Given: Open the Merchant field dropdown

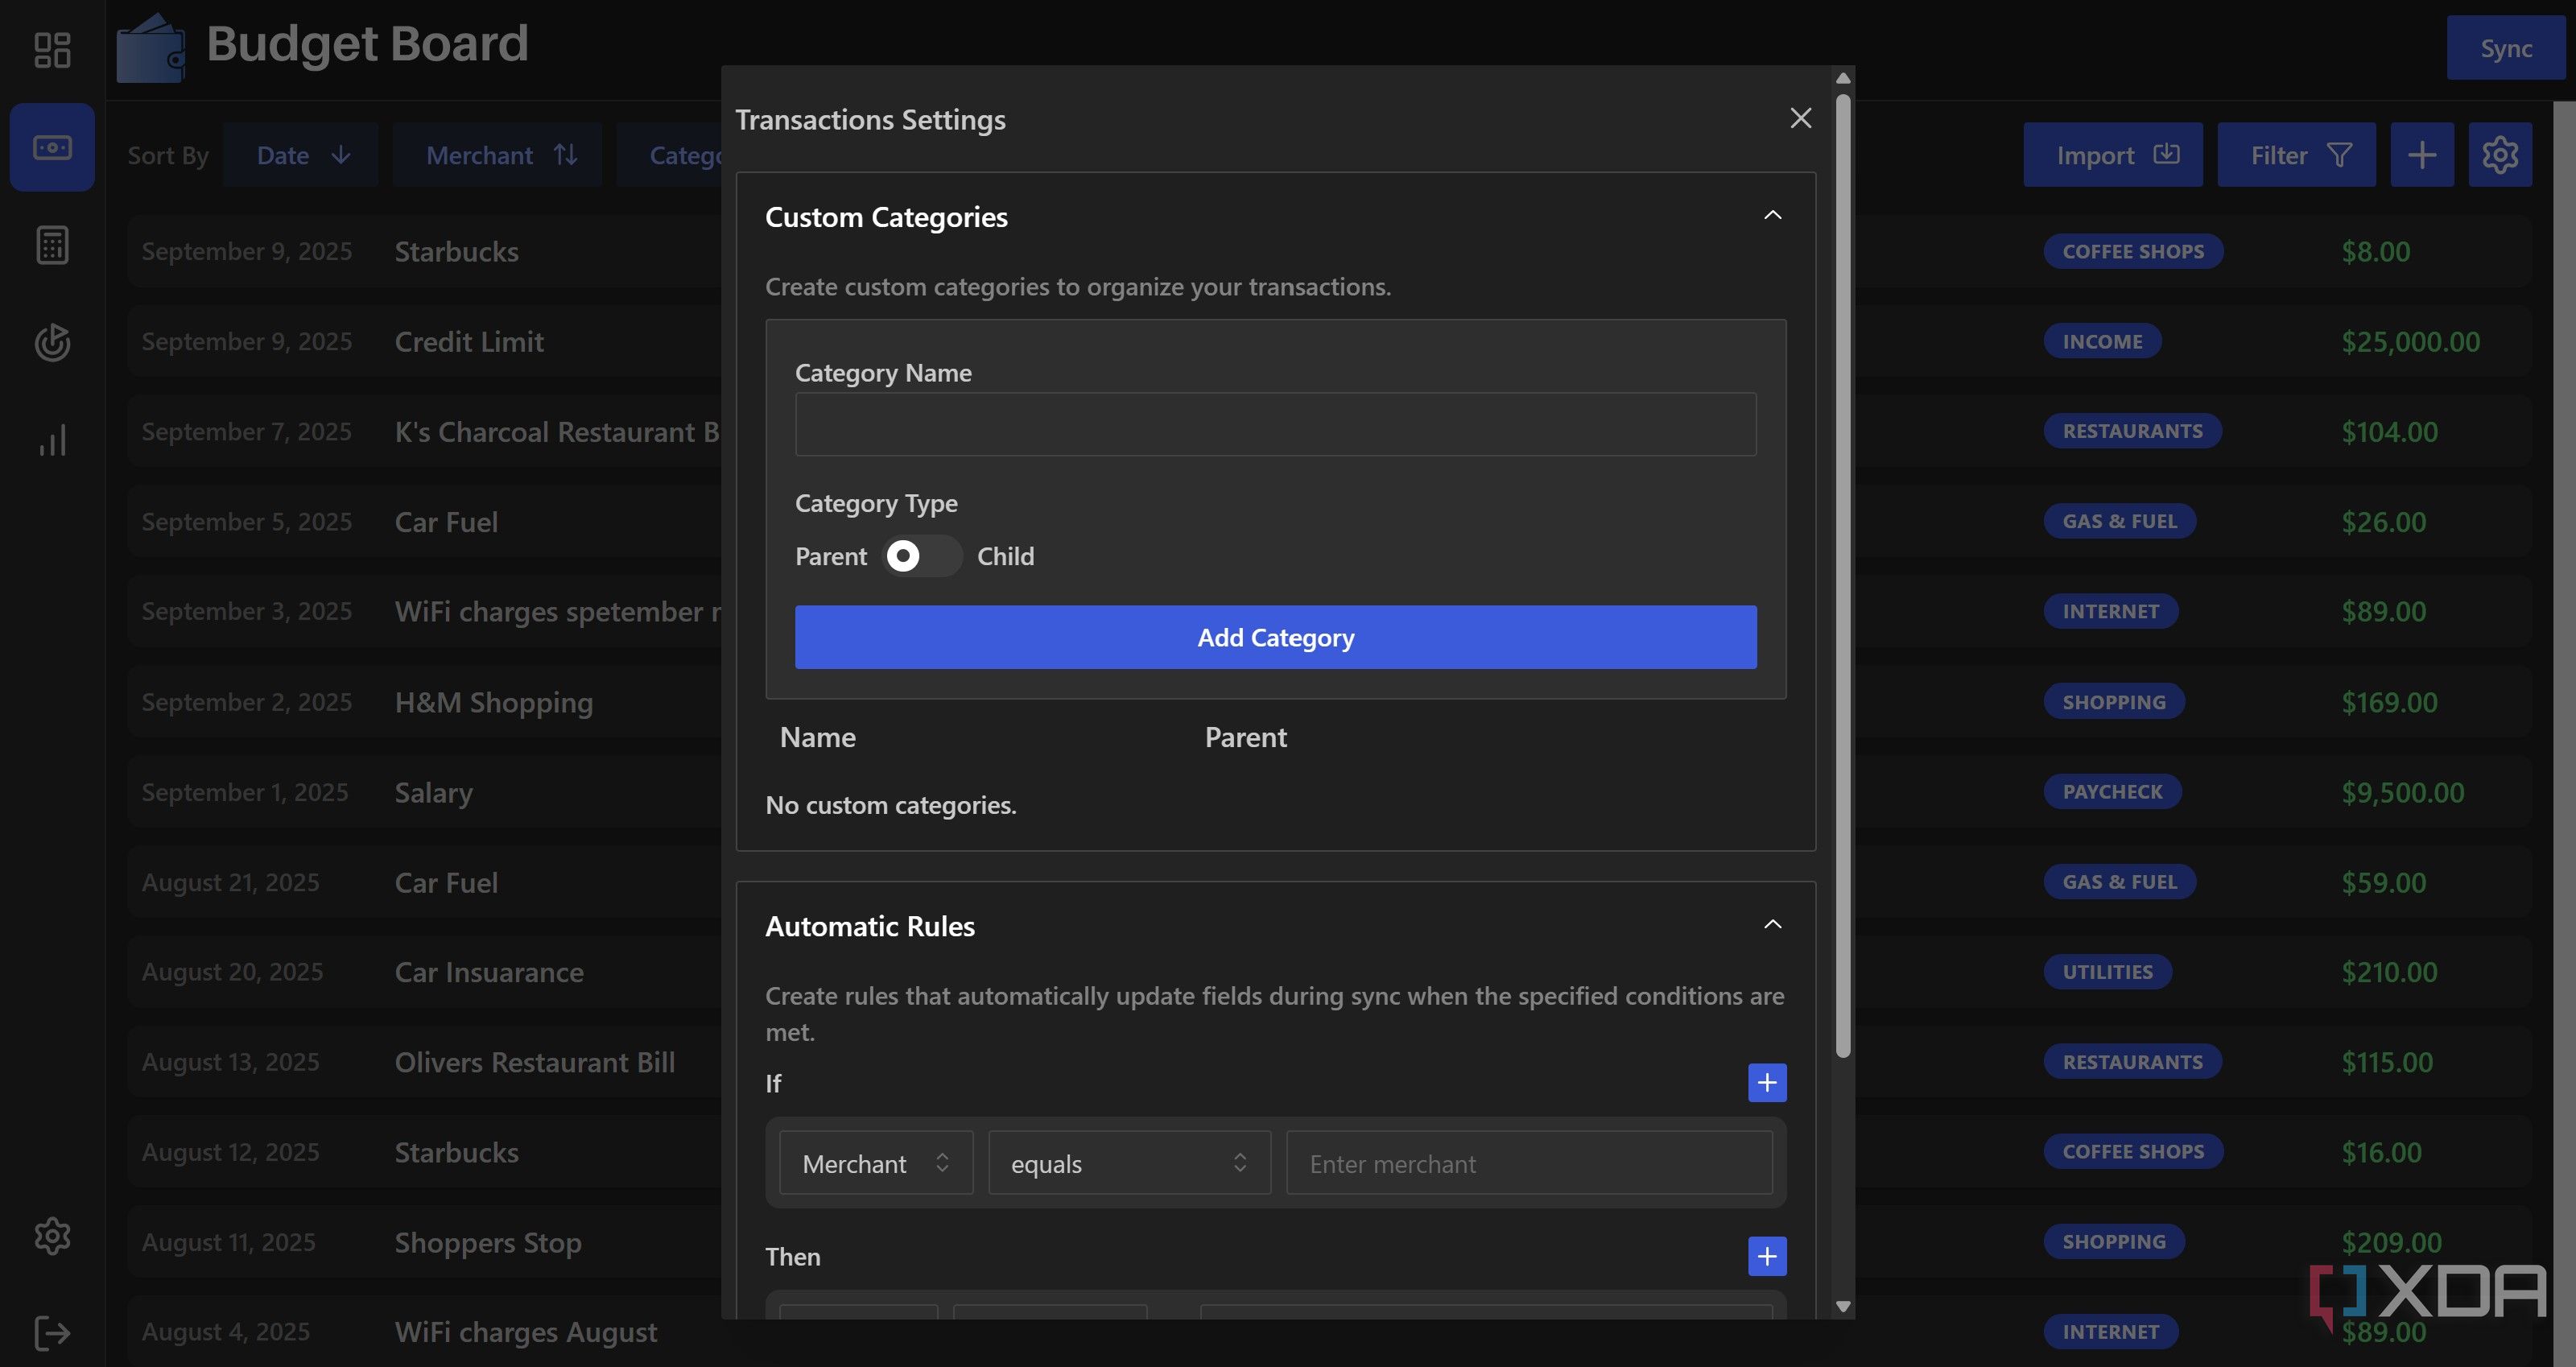Looking at the screenshot, I should click(x=875, y=1163).
